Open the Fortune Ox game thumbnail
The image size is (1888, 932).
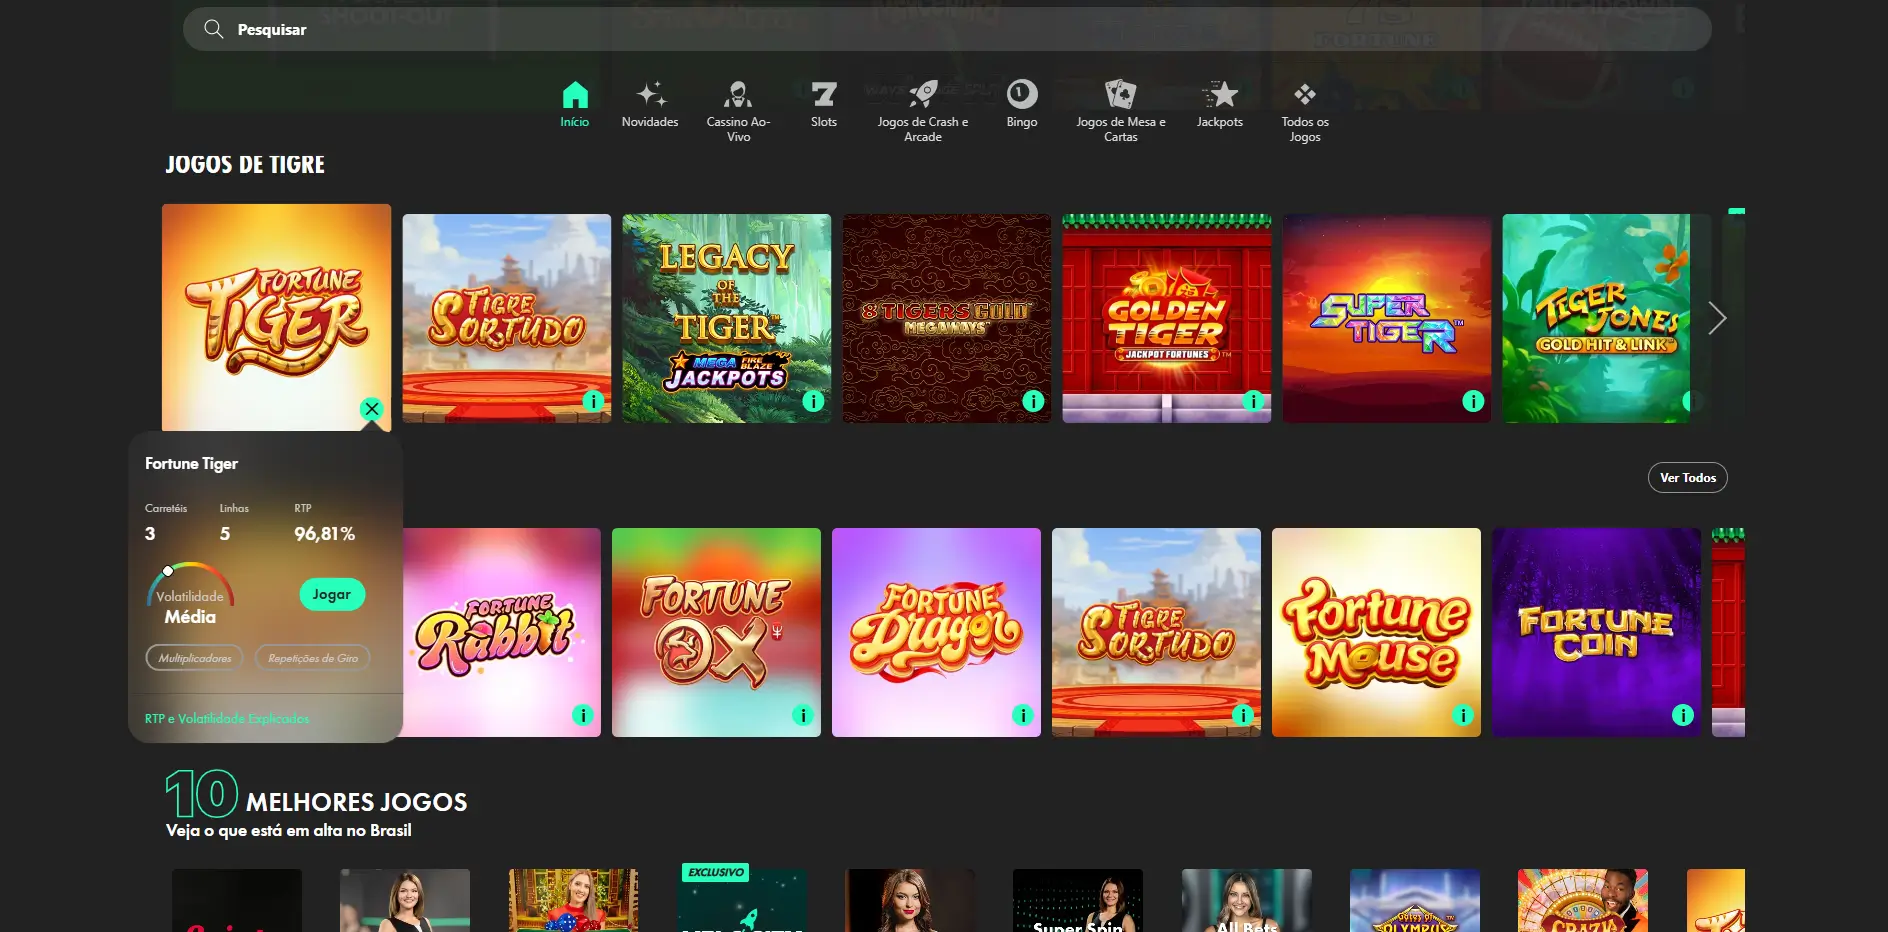tap(716, 632)
